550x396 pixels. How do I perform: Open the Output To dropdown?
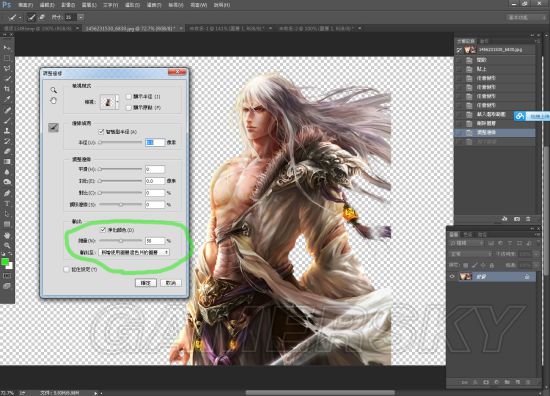click(x=134, y=252)
